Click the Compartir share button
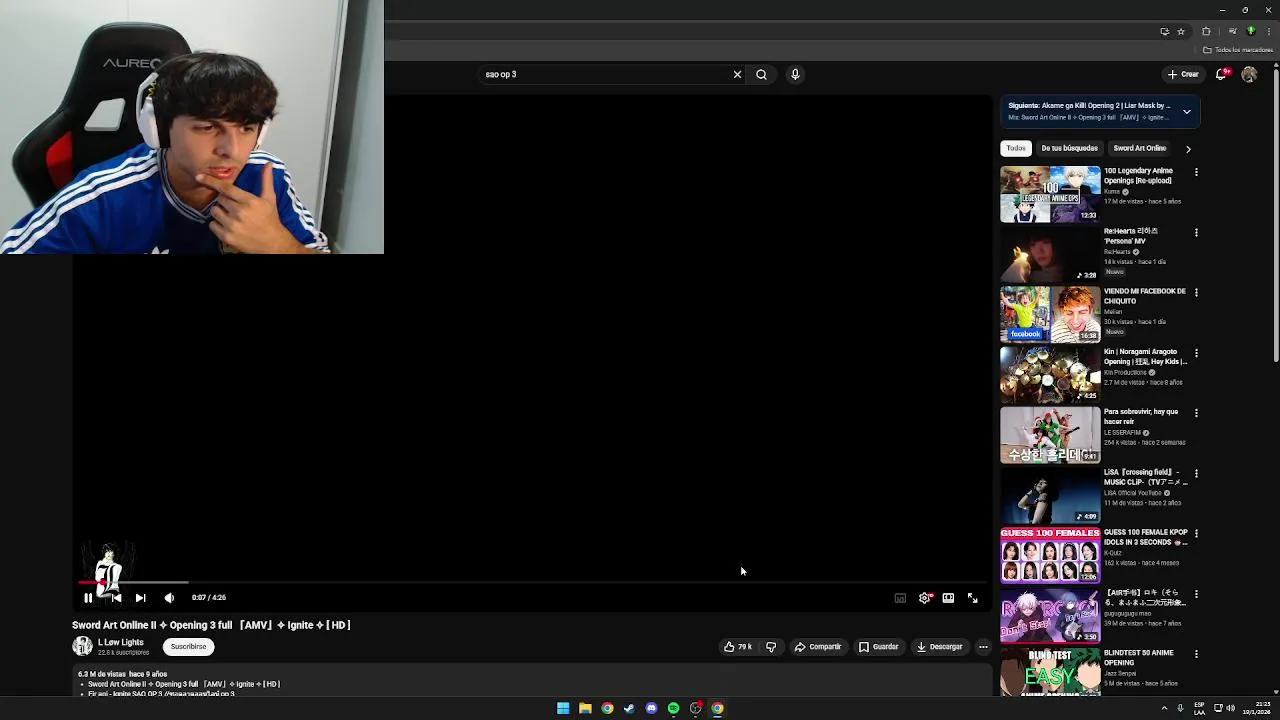This screenshot has height=720, width=1280. click(x=818, y=647)
